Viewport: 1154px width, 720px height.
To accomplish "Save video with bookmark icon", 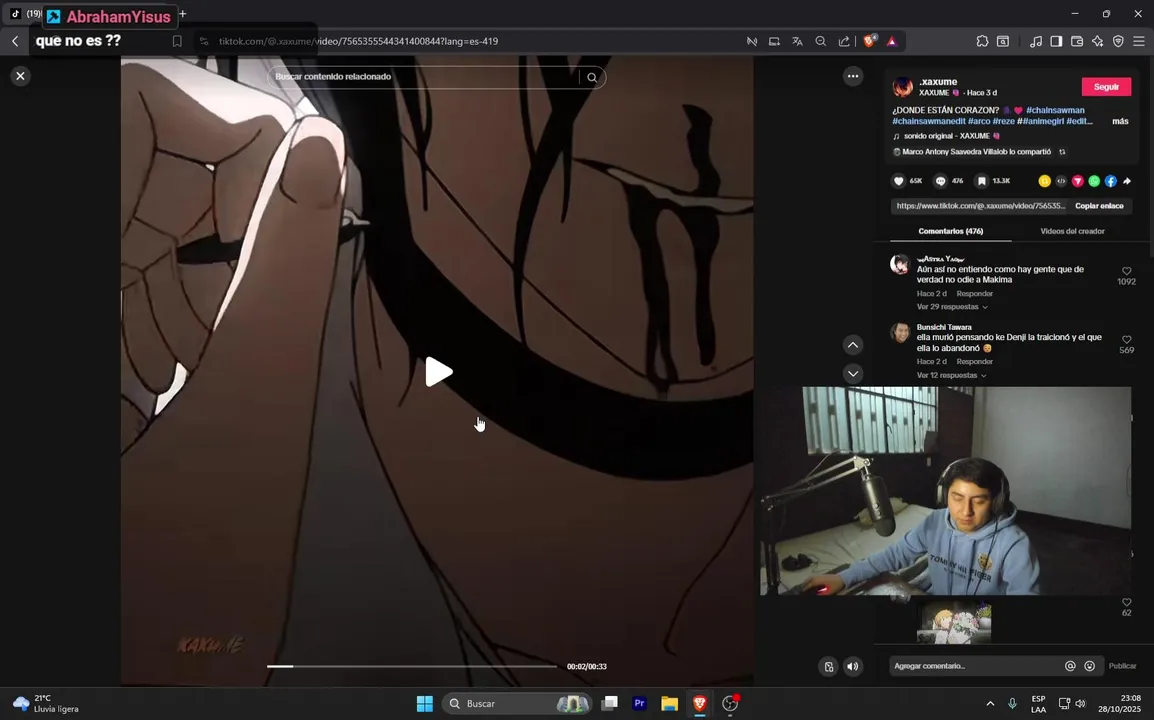I will (x=982, y=181).
